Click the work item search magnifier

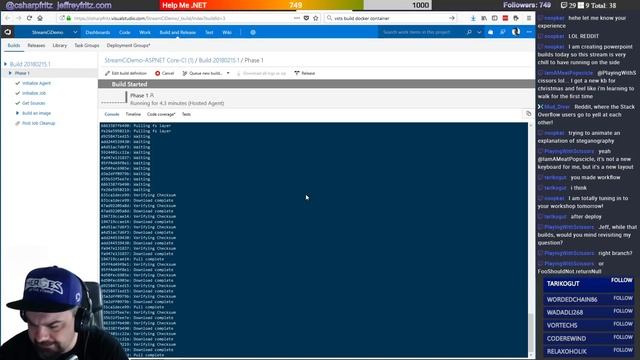[x=469, y=32]
